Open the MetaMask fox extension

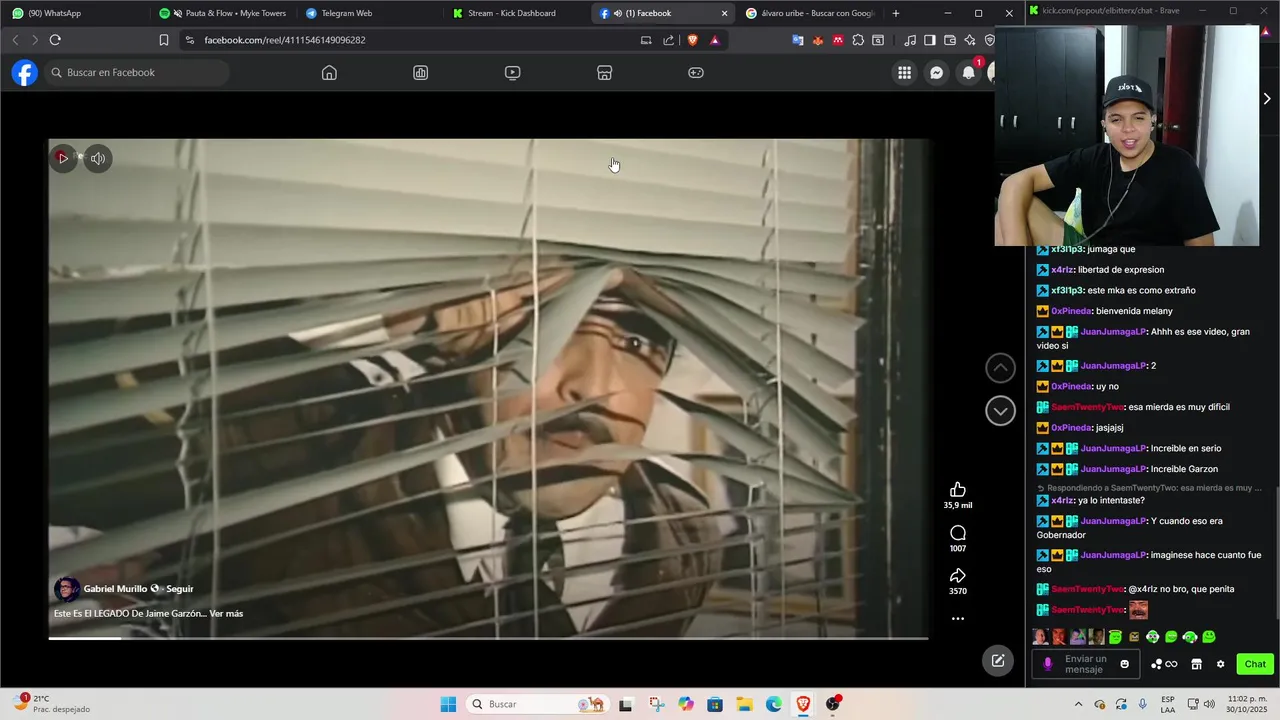(818, 40)
